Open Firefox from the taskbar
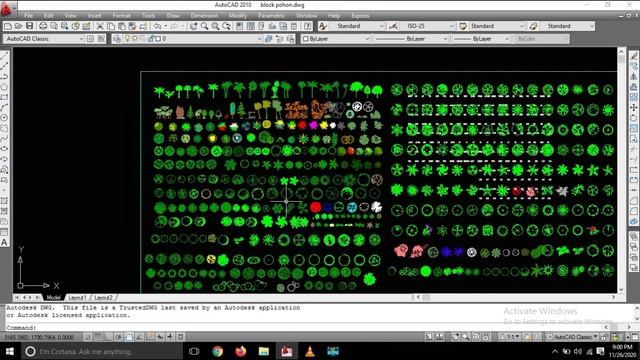This screenshot has width=640, height=360. [241, 351]
